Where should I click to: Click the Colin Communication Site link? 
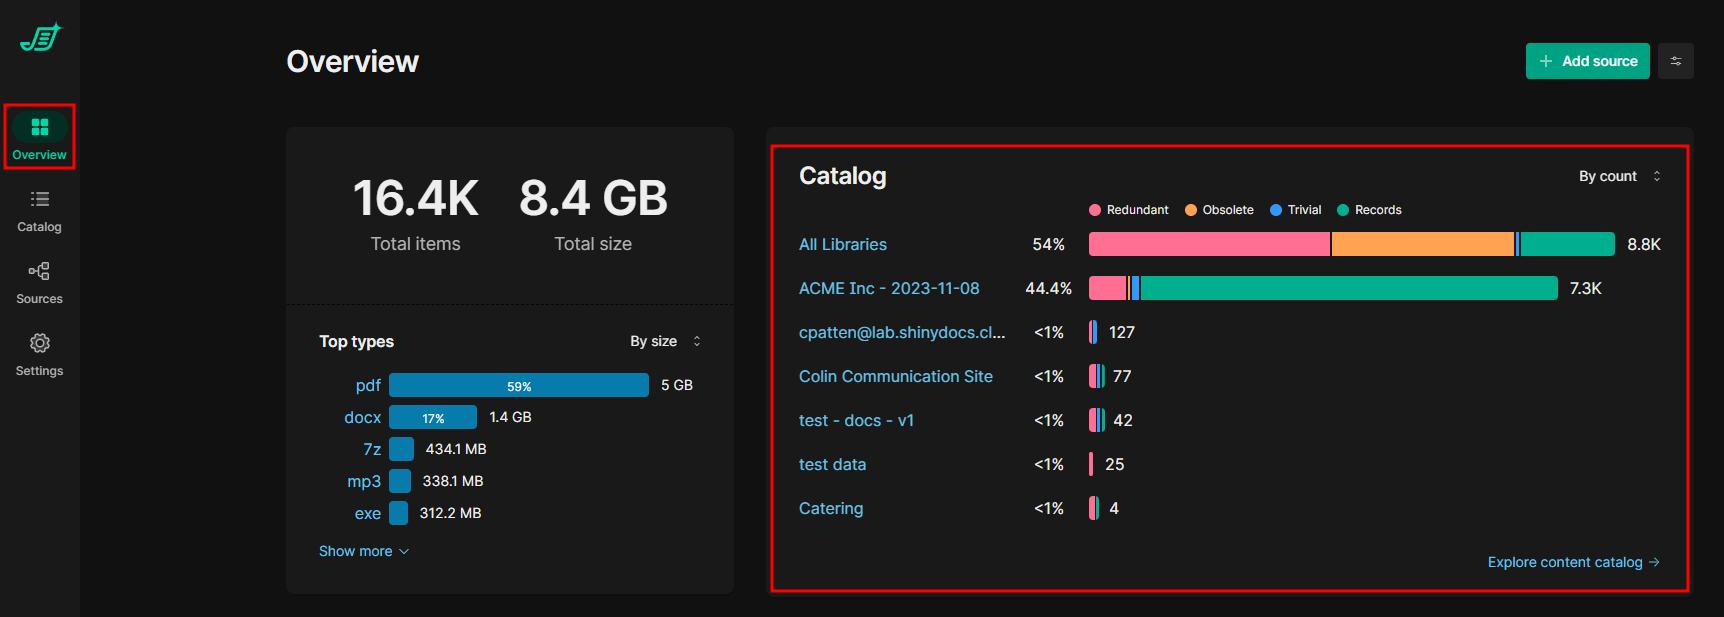click(896, 376)
